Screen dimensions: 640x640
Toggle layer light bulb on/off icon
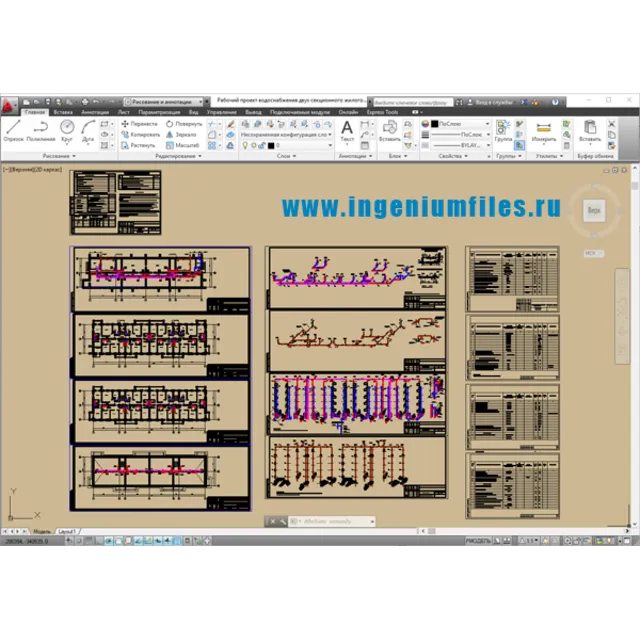(245, 145)
